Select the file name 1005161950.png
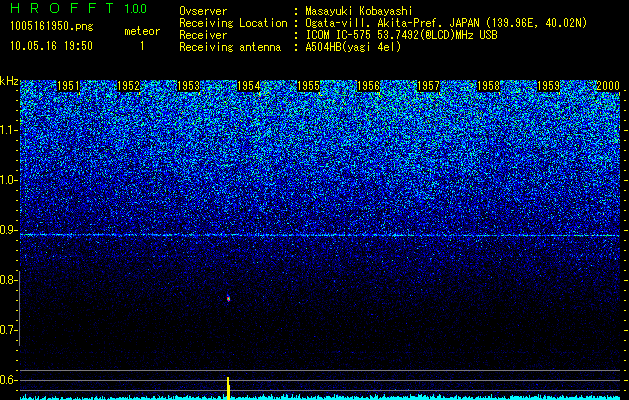Screen dimensions: 629x400 52,27
